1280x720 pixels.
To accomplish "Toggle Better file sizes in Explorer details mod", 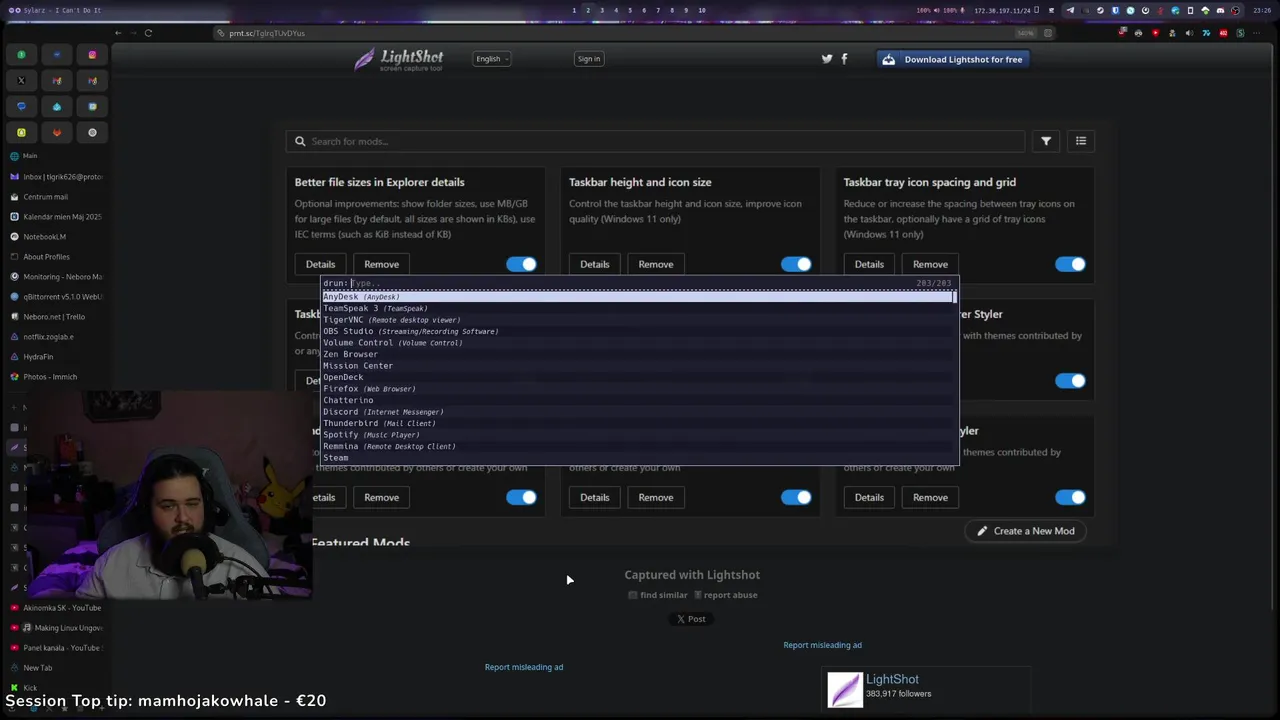I will pyautogui.click(x=521, y=264).
